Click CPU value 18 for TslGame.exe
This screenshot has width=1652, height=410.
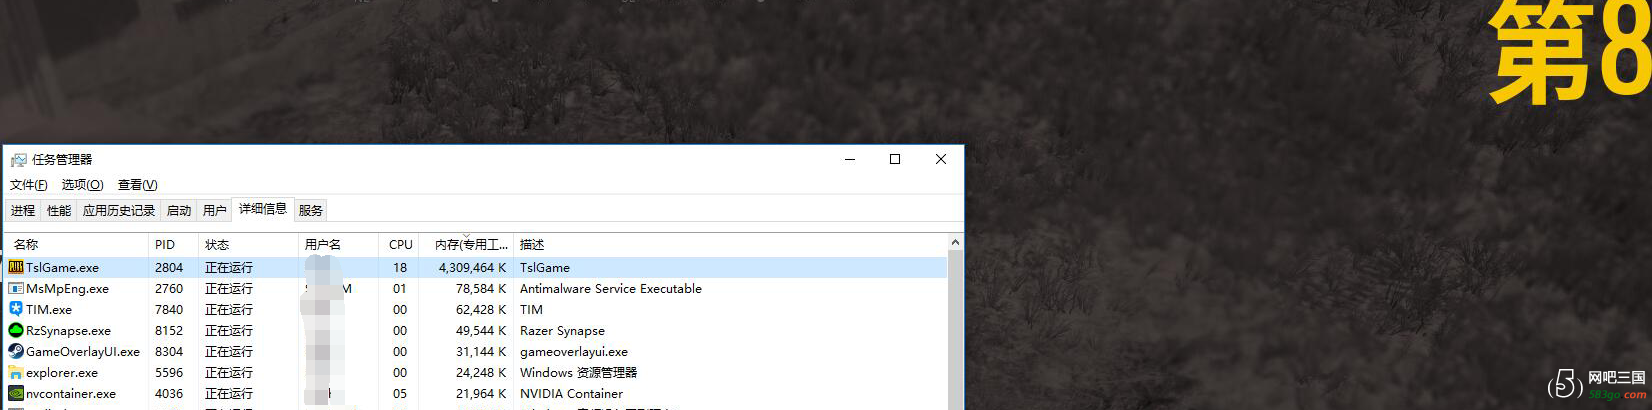tap(400, 267)
